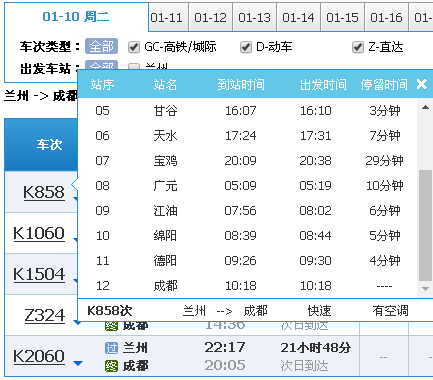Image resolution: width=433 pixels, height=380 pixels.
Task: Select station 成都 in stop list row 12
Action: (165, 286)
